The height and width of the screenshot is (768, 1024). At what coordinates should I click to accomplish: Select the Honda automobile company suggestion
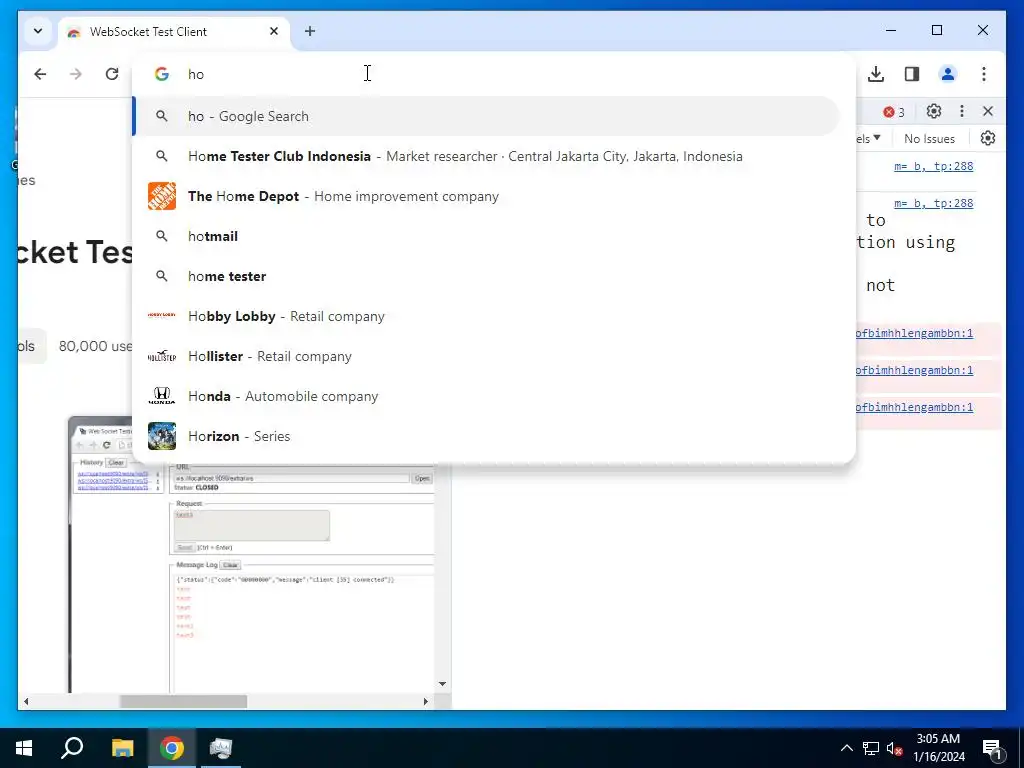(x=487, y=396)
